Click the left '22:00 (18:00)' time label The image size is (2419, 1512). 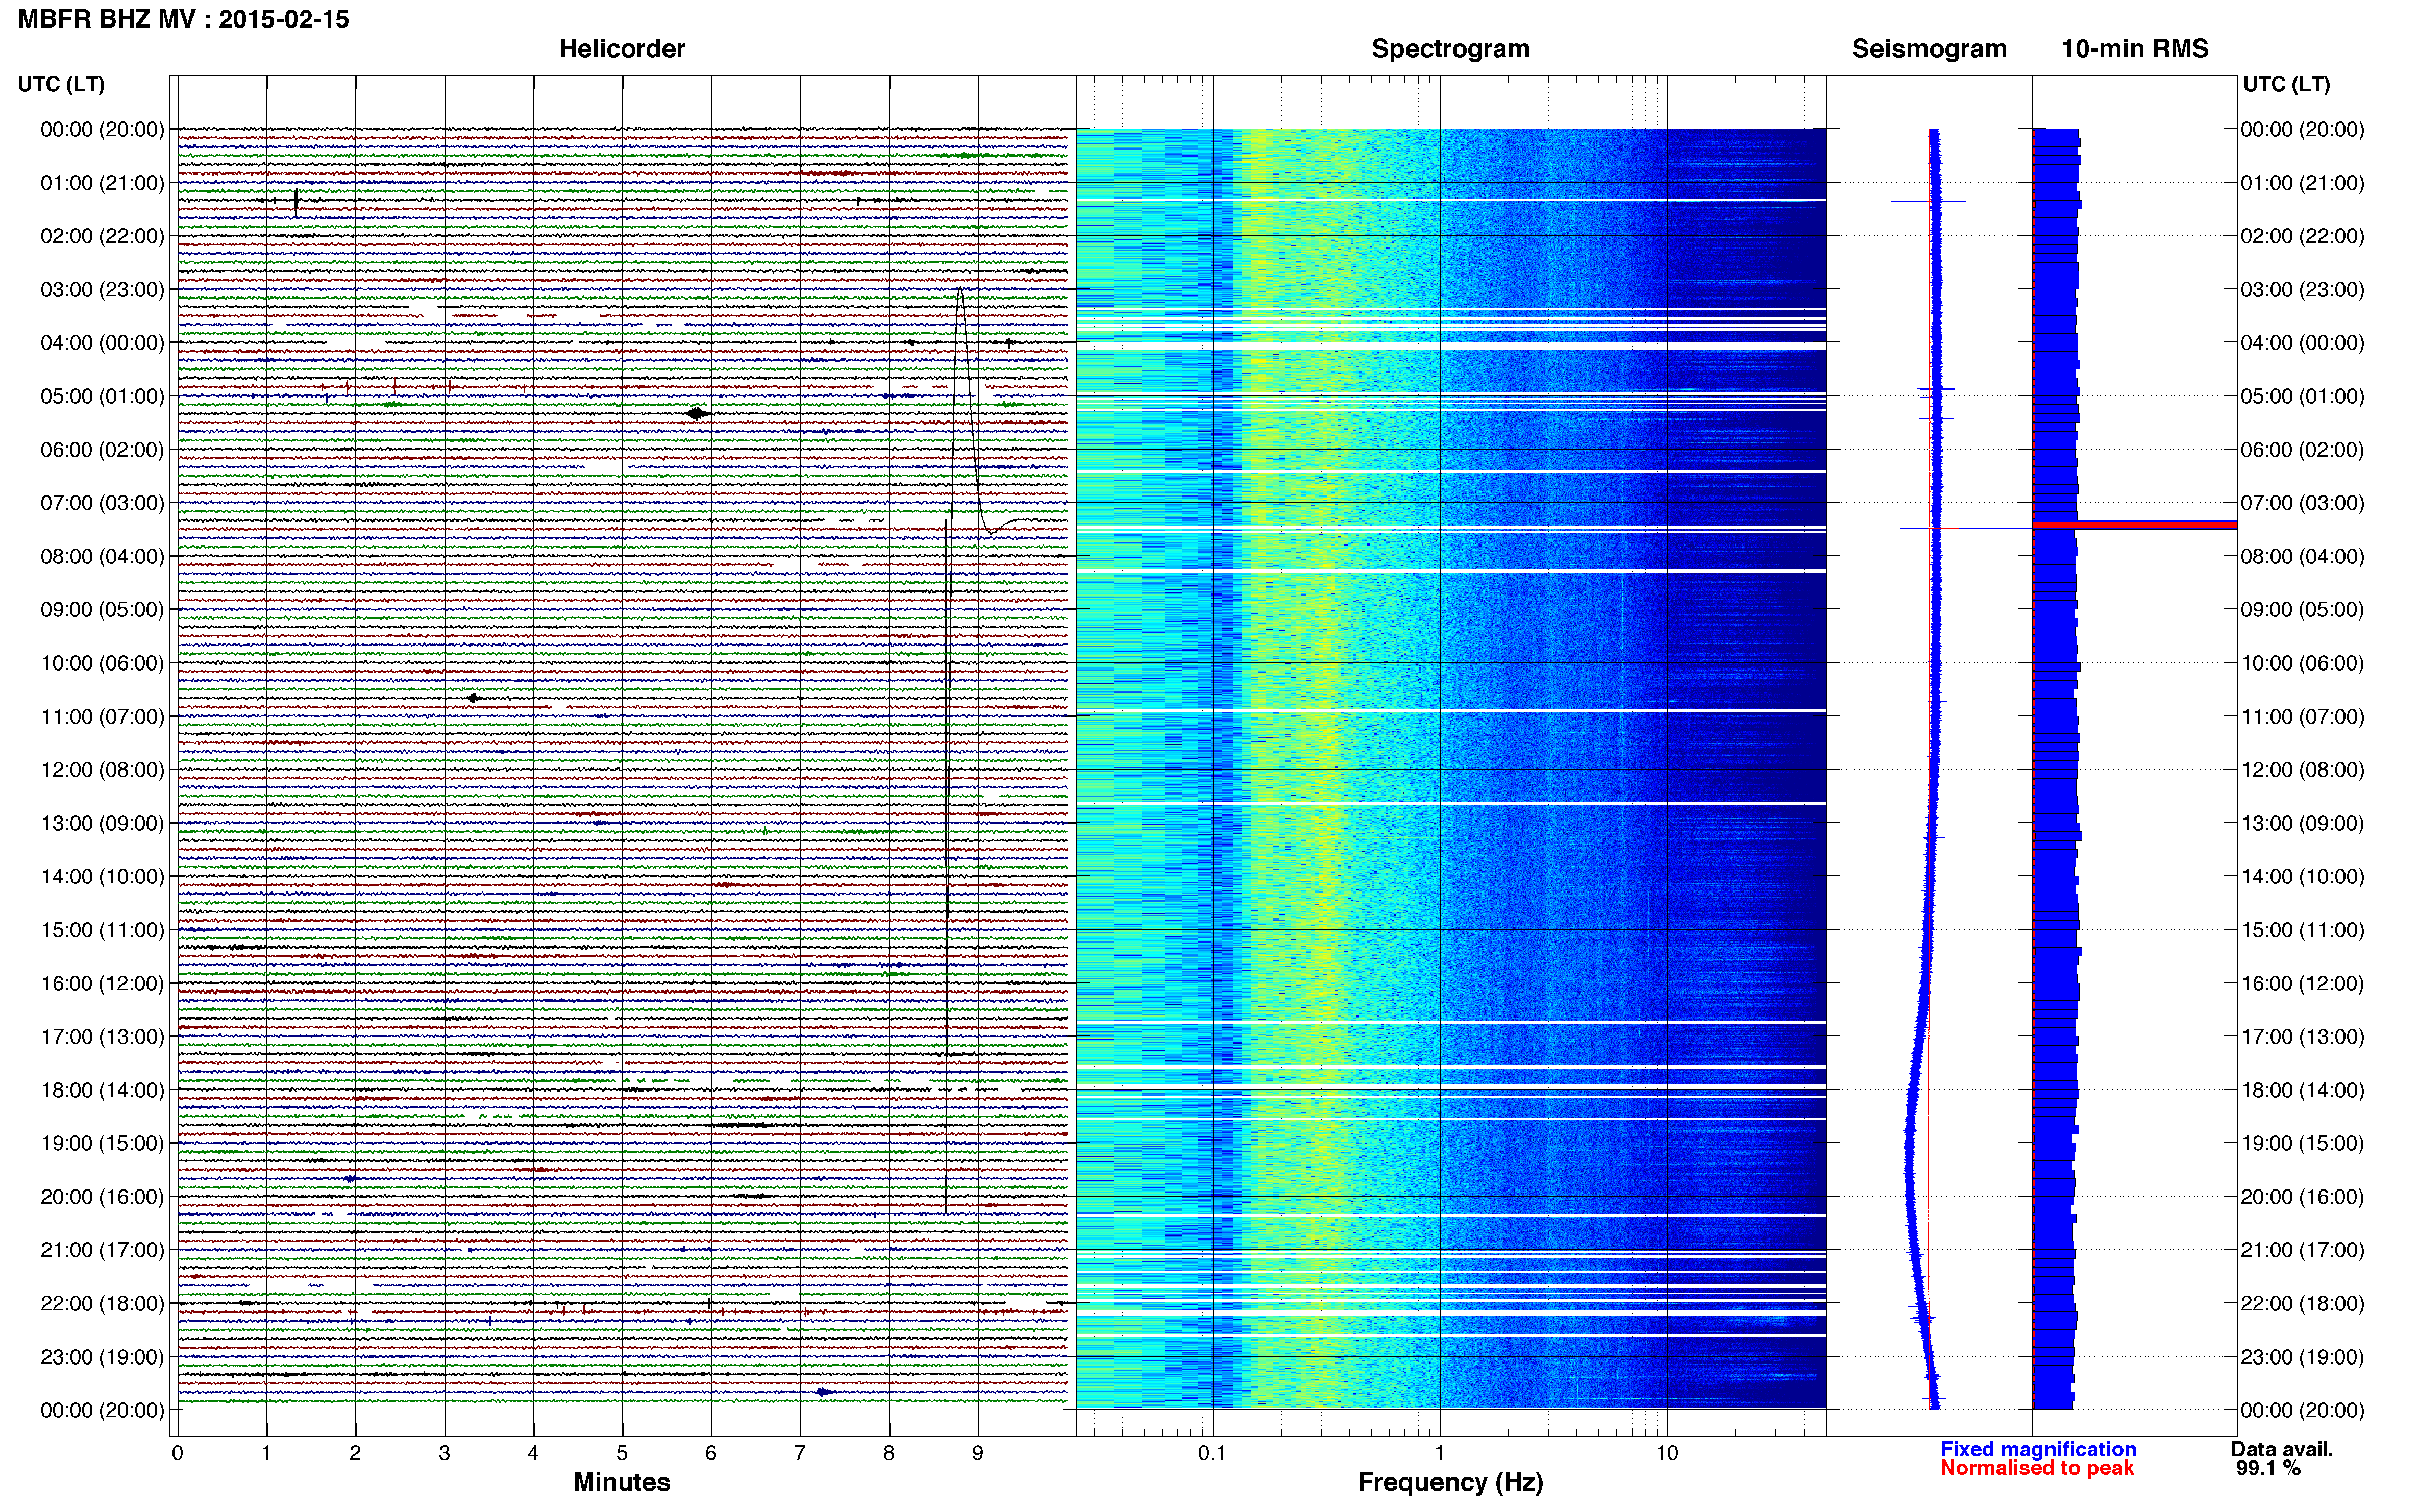tap(102, 1303)
